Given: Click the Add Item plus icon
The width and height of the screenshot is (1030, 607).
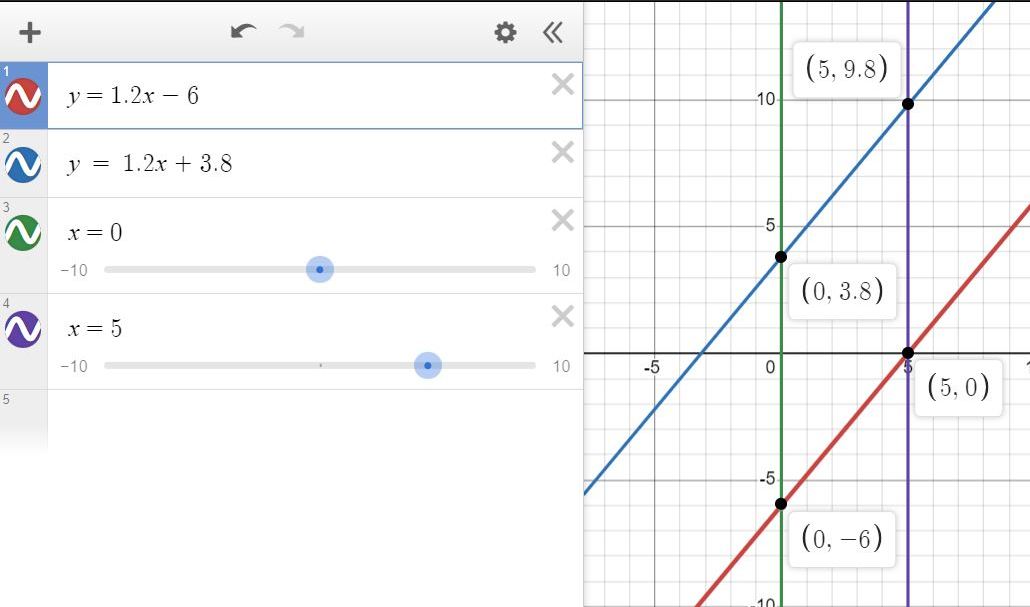Looking at the screenshot, I should 30,32.
